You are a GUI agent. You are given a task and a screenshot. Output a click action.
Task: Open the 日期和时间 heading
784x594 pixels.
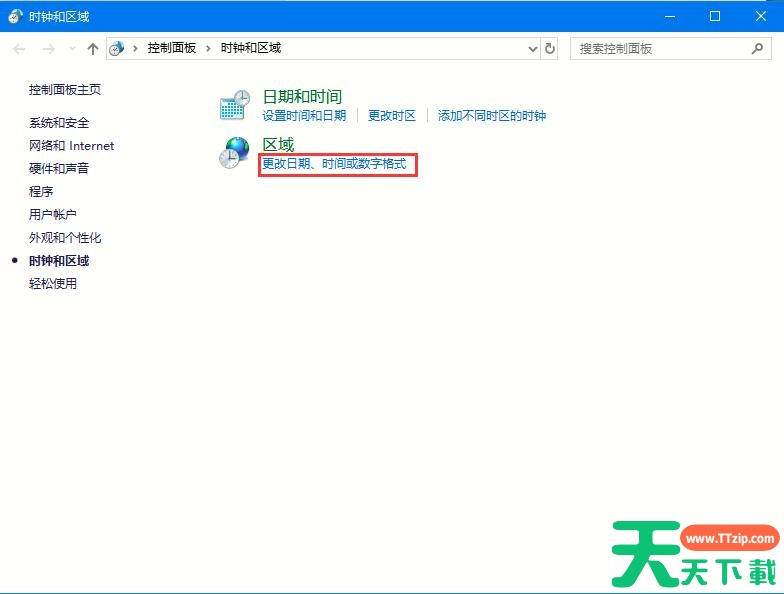coord(302,96)
